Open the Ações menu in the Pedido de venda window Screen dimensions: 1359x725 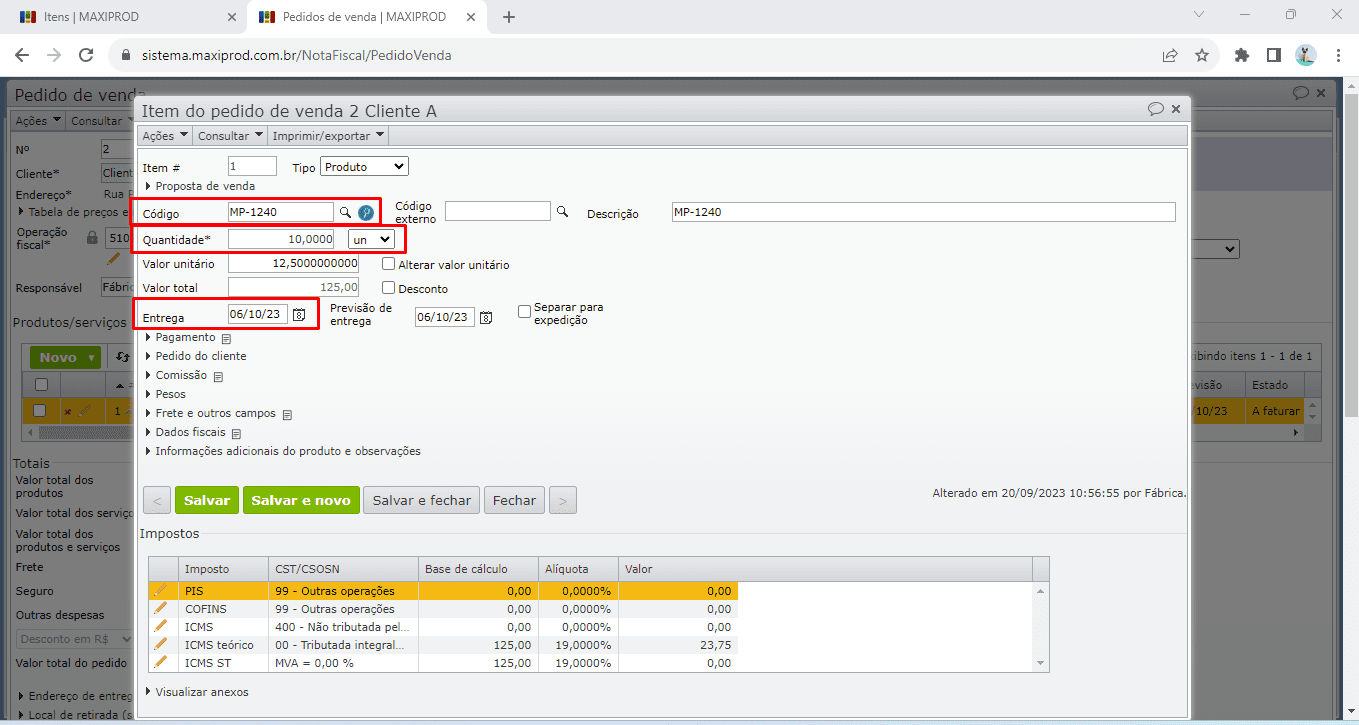(38, 121)
